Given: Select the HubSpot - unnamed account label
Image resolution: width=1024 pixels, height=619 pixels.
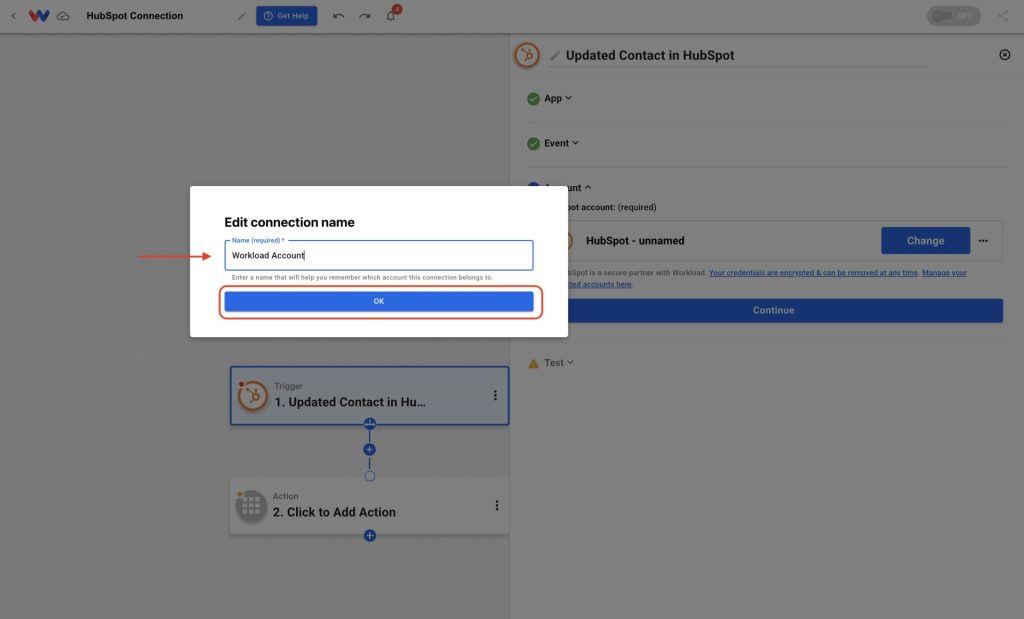Looking at the screenshot, I should pyautogui.click(x=635, y=240).
